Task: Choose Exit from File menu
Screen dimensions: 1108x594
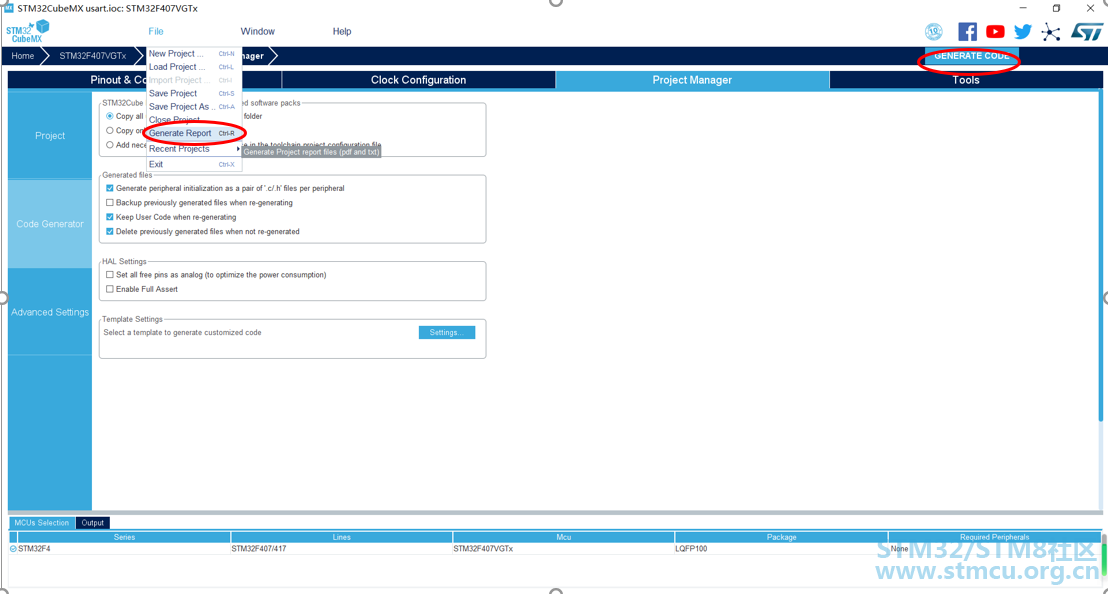Action: (193, 165)
